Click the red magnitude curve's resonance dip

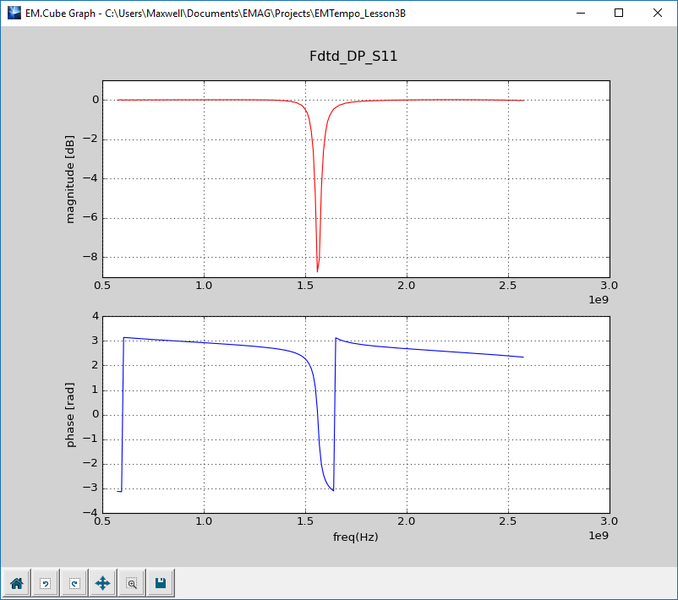[x=318, y=268]
